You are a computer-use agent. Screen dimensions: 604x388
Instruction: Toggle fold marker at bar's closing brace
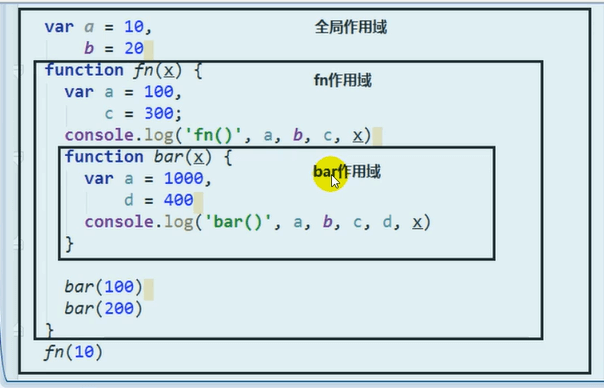click(x=18, y=244)
